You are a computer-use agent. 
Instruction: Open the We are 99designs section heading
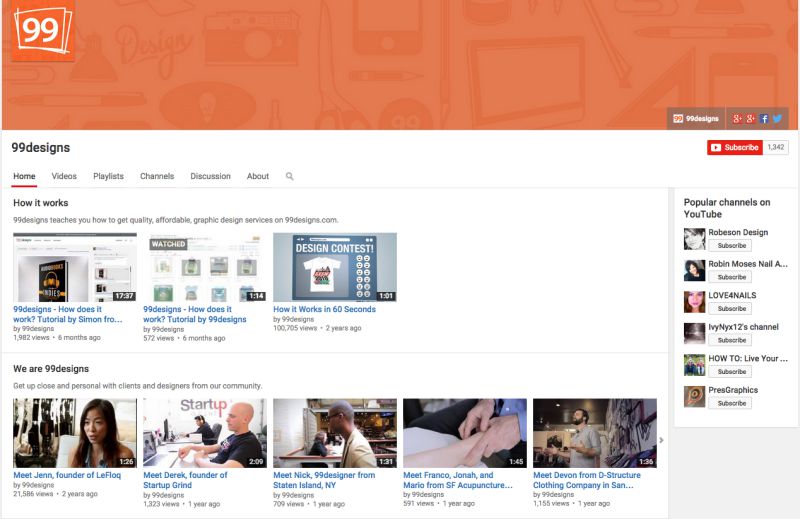pyautogui.click(x=51, y=368)
